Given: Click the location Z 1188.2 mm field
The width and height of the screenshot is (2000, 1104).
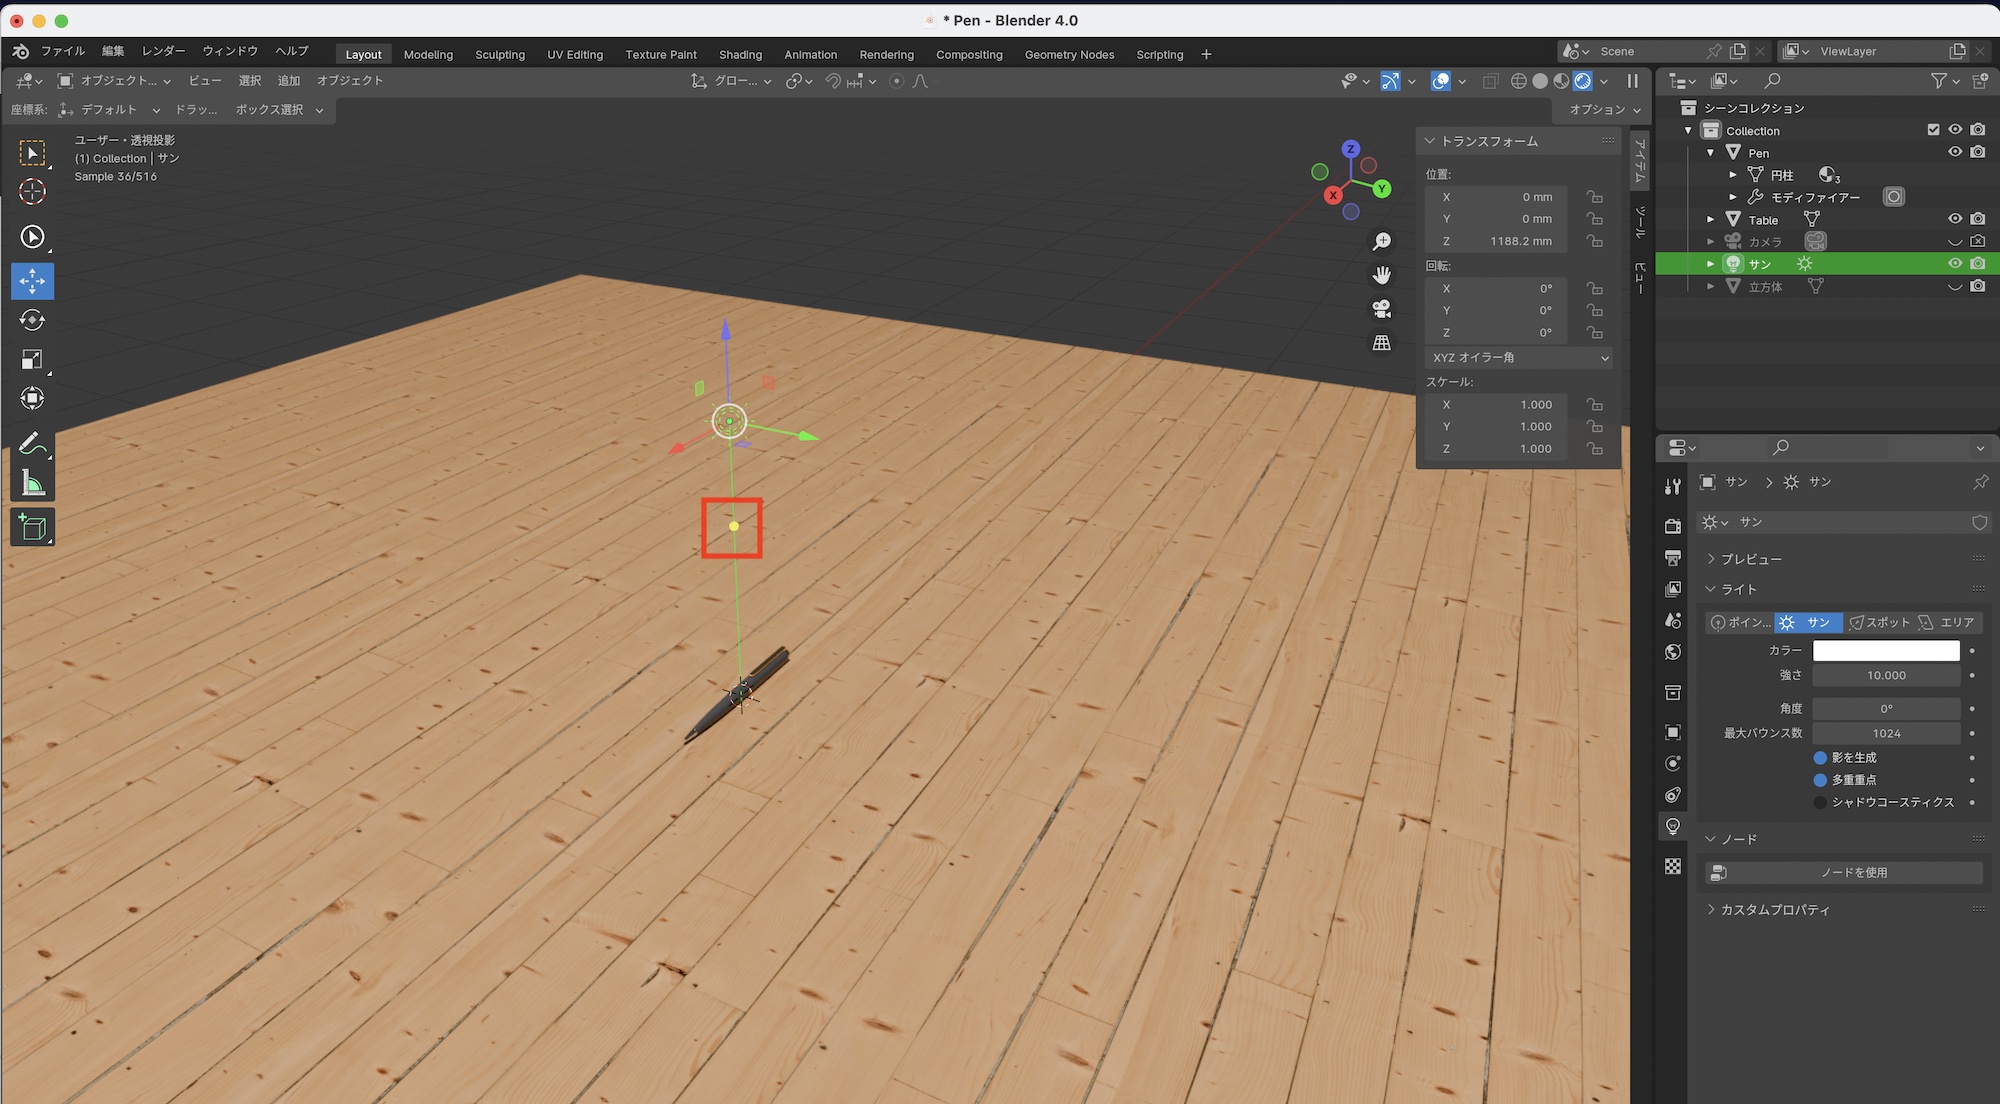Looking at the screenshot, I should click(x=1497, y=241).
